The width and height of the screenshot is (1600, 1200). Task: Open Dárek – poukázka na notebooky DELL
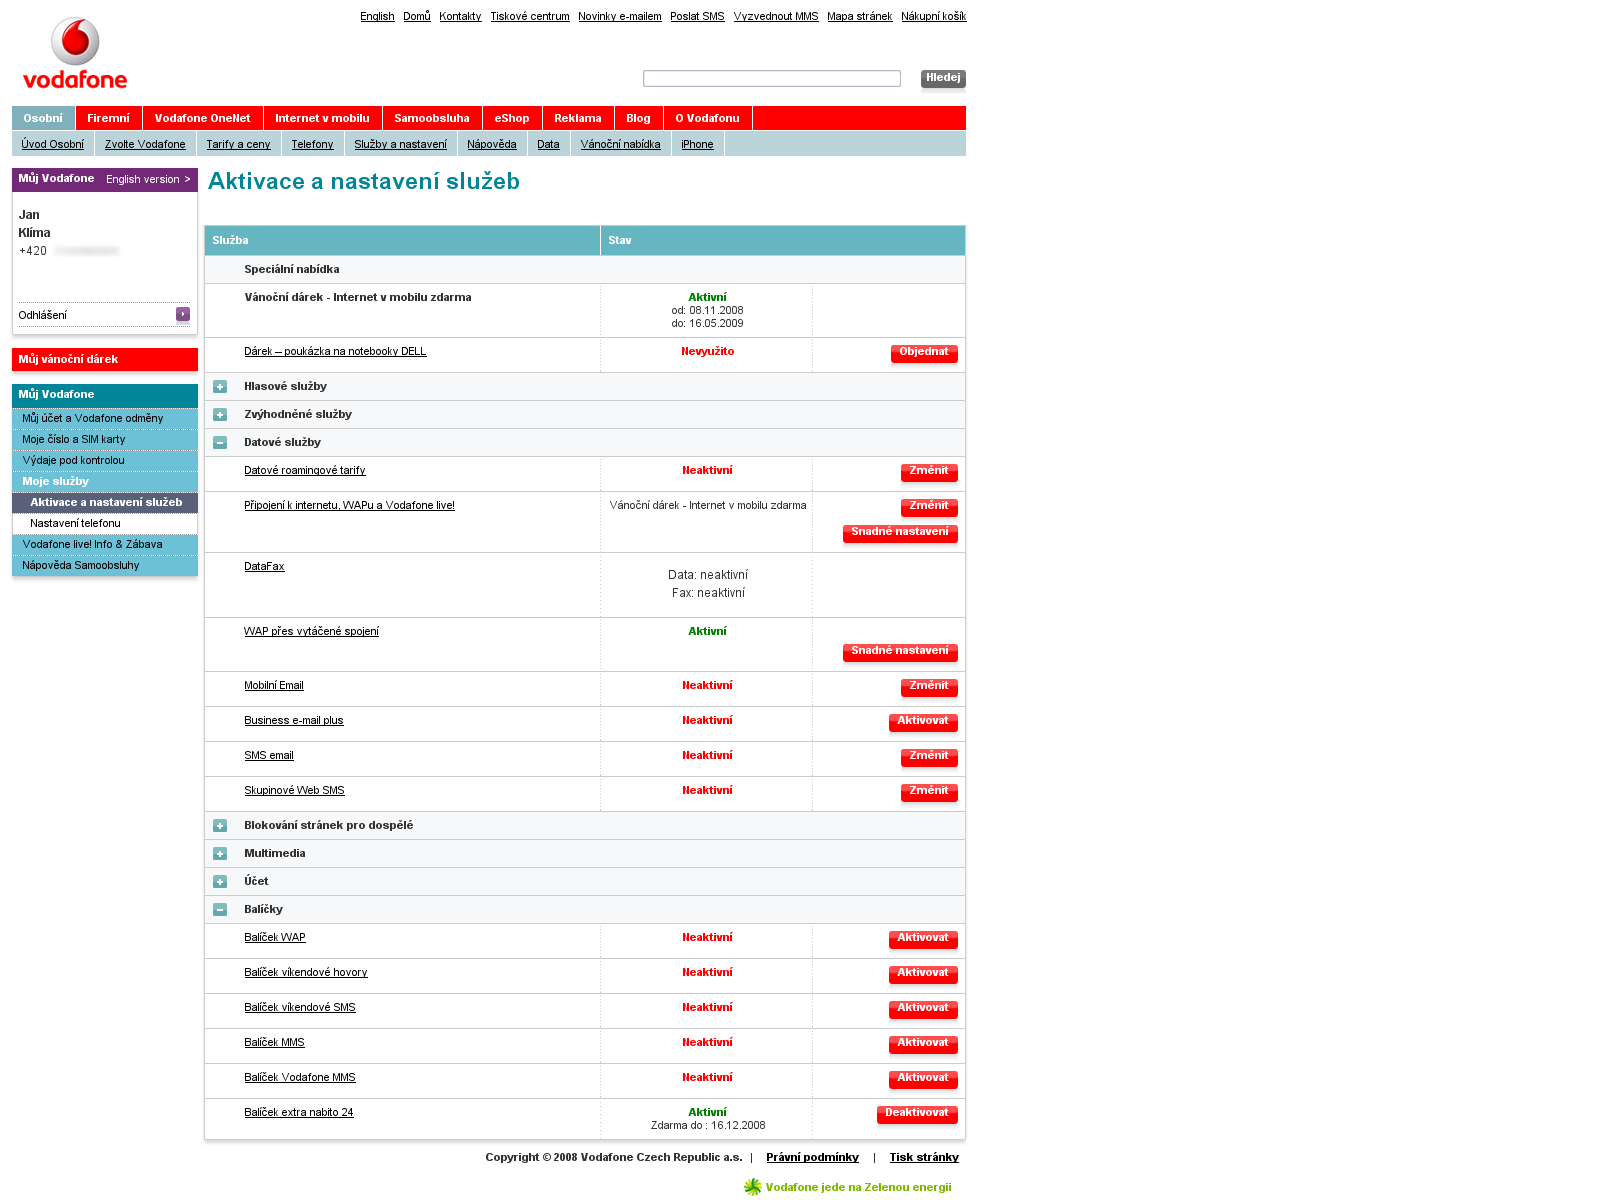pyautogui.click(x=335, y=351)
